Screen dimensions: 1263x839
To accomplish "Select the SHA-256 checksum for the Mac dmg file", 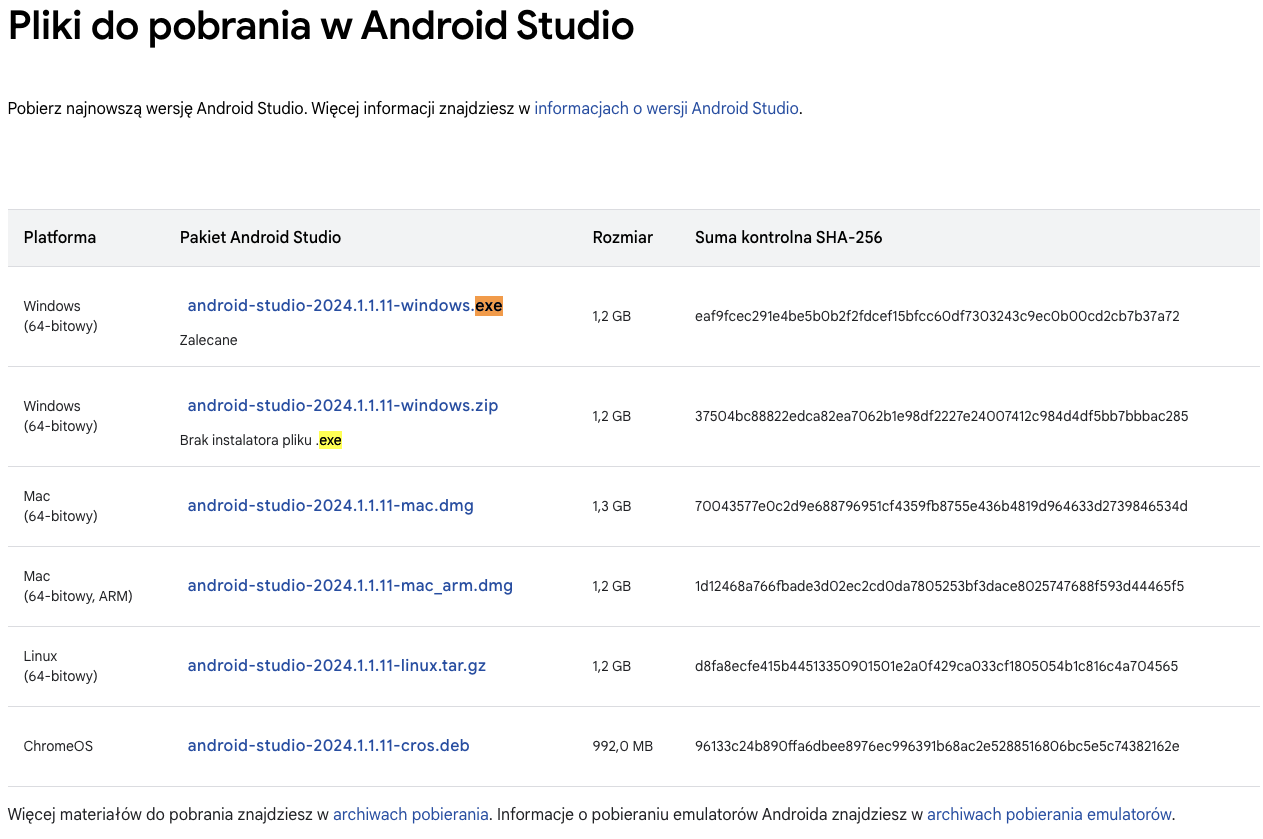I will 941,506.
